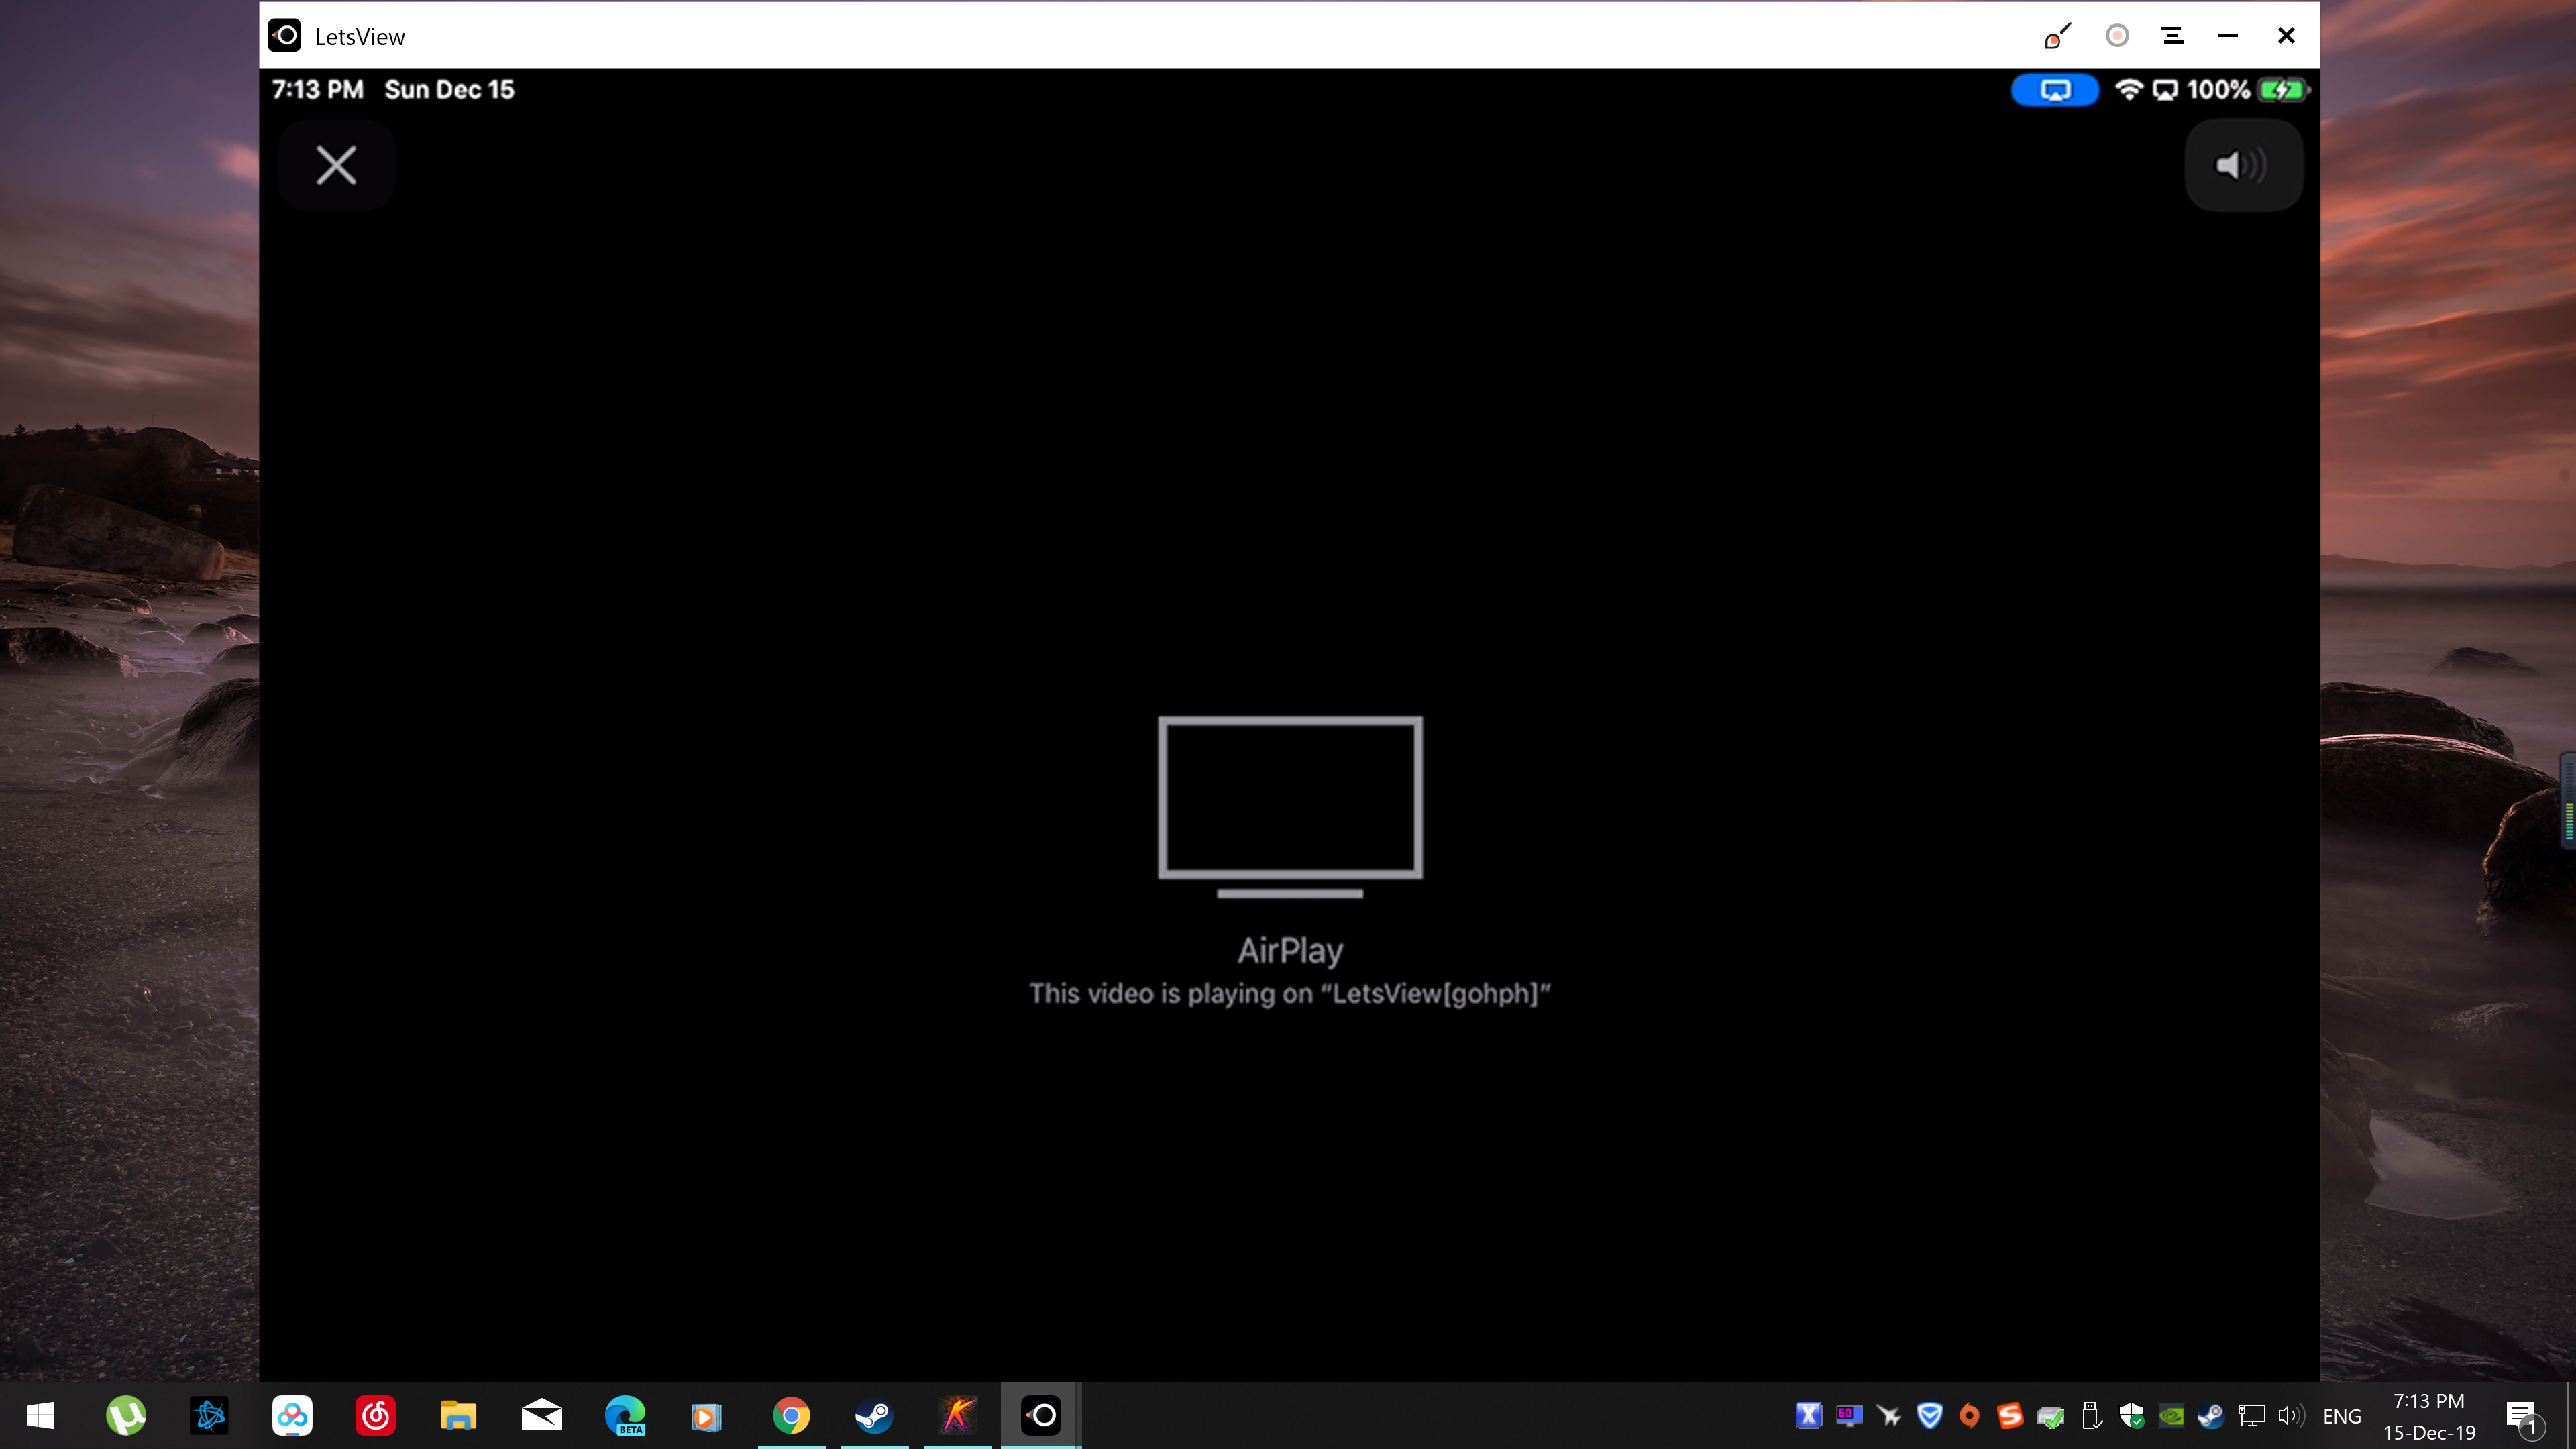2576x1449 pixels.
Task: Open the LetsView whiteboard brush tool
Action: 2057,36
